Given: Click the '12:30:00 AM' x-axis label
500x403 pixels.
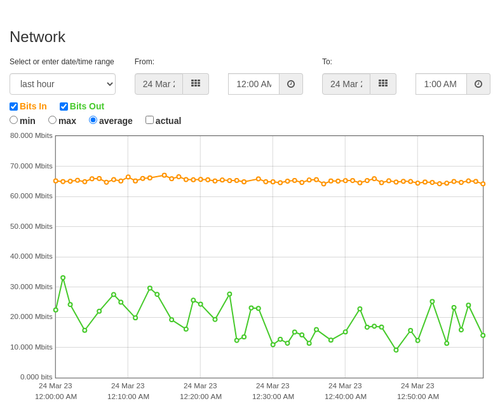Looking at the screenshot, I should pos(273,397).
